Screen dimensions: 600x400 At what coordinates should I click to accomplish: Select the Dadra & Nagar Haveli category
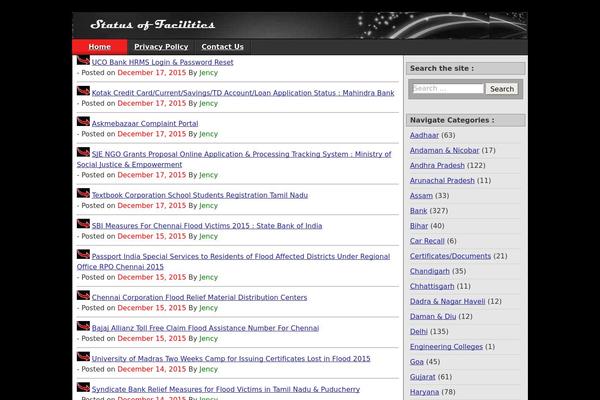[448, 301]
